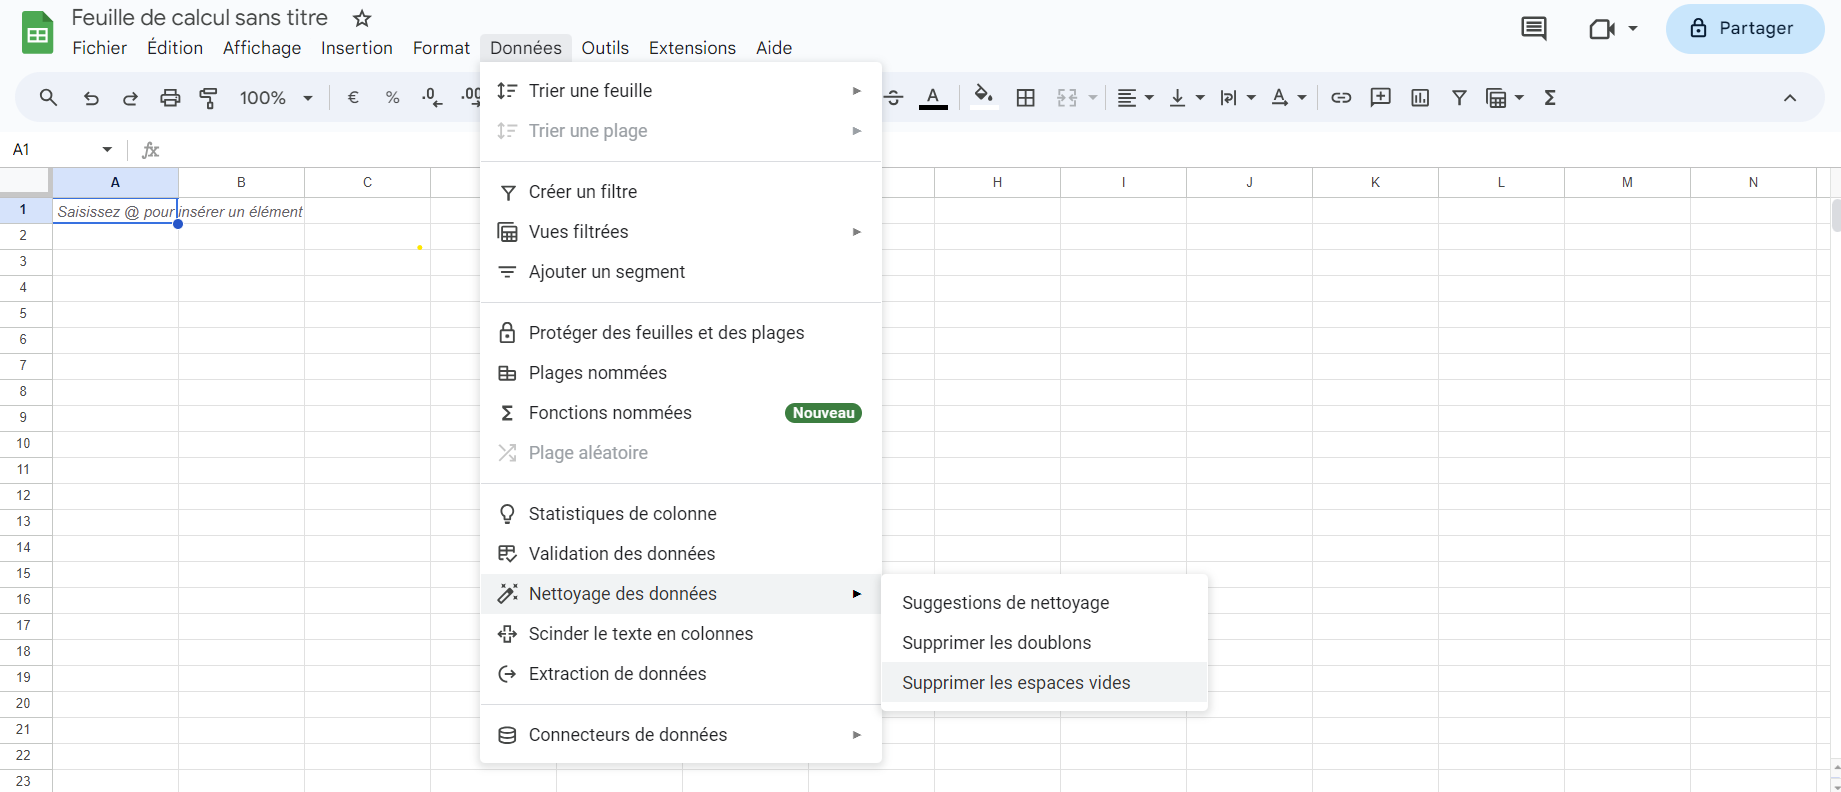Insert a link
Image resolution: width=1841 pixels, height=792 pixels.
click(1341, 97)
